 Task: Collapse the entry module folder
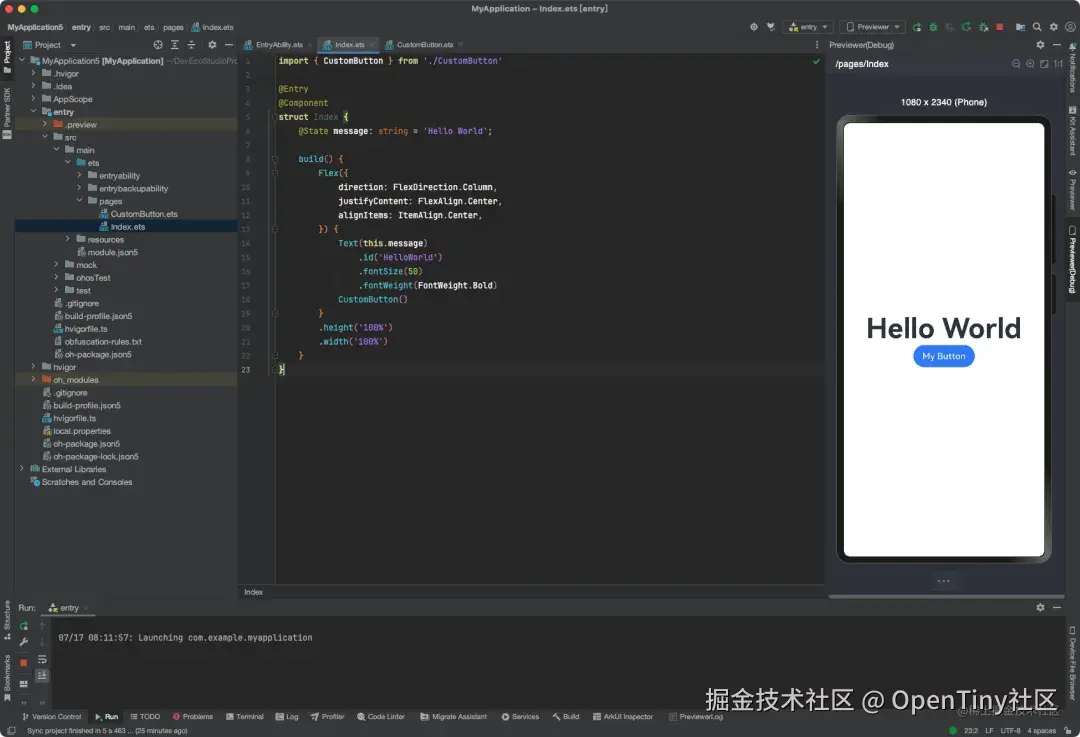coord(33,112)
